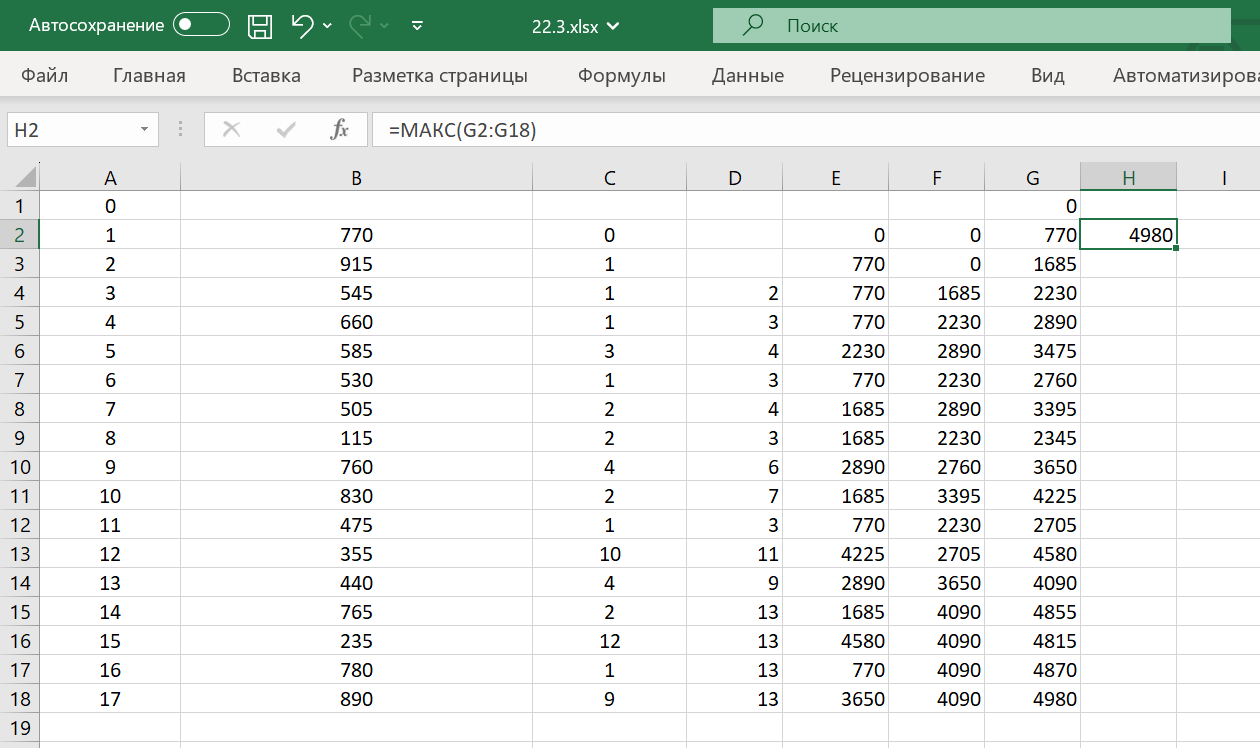
Task: Click the Undo arrow icon
Action: pos(302,26)
